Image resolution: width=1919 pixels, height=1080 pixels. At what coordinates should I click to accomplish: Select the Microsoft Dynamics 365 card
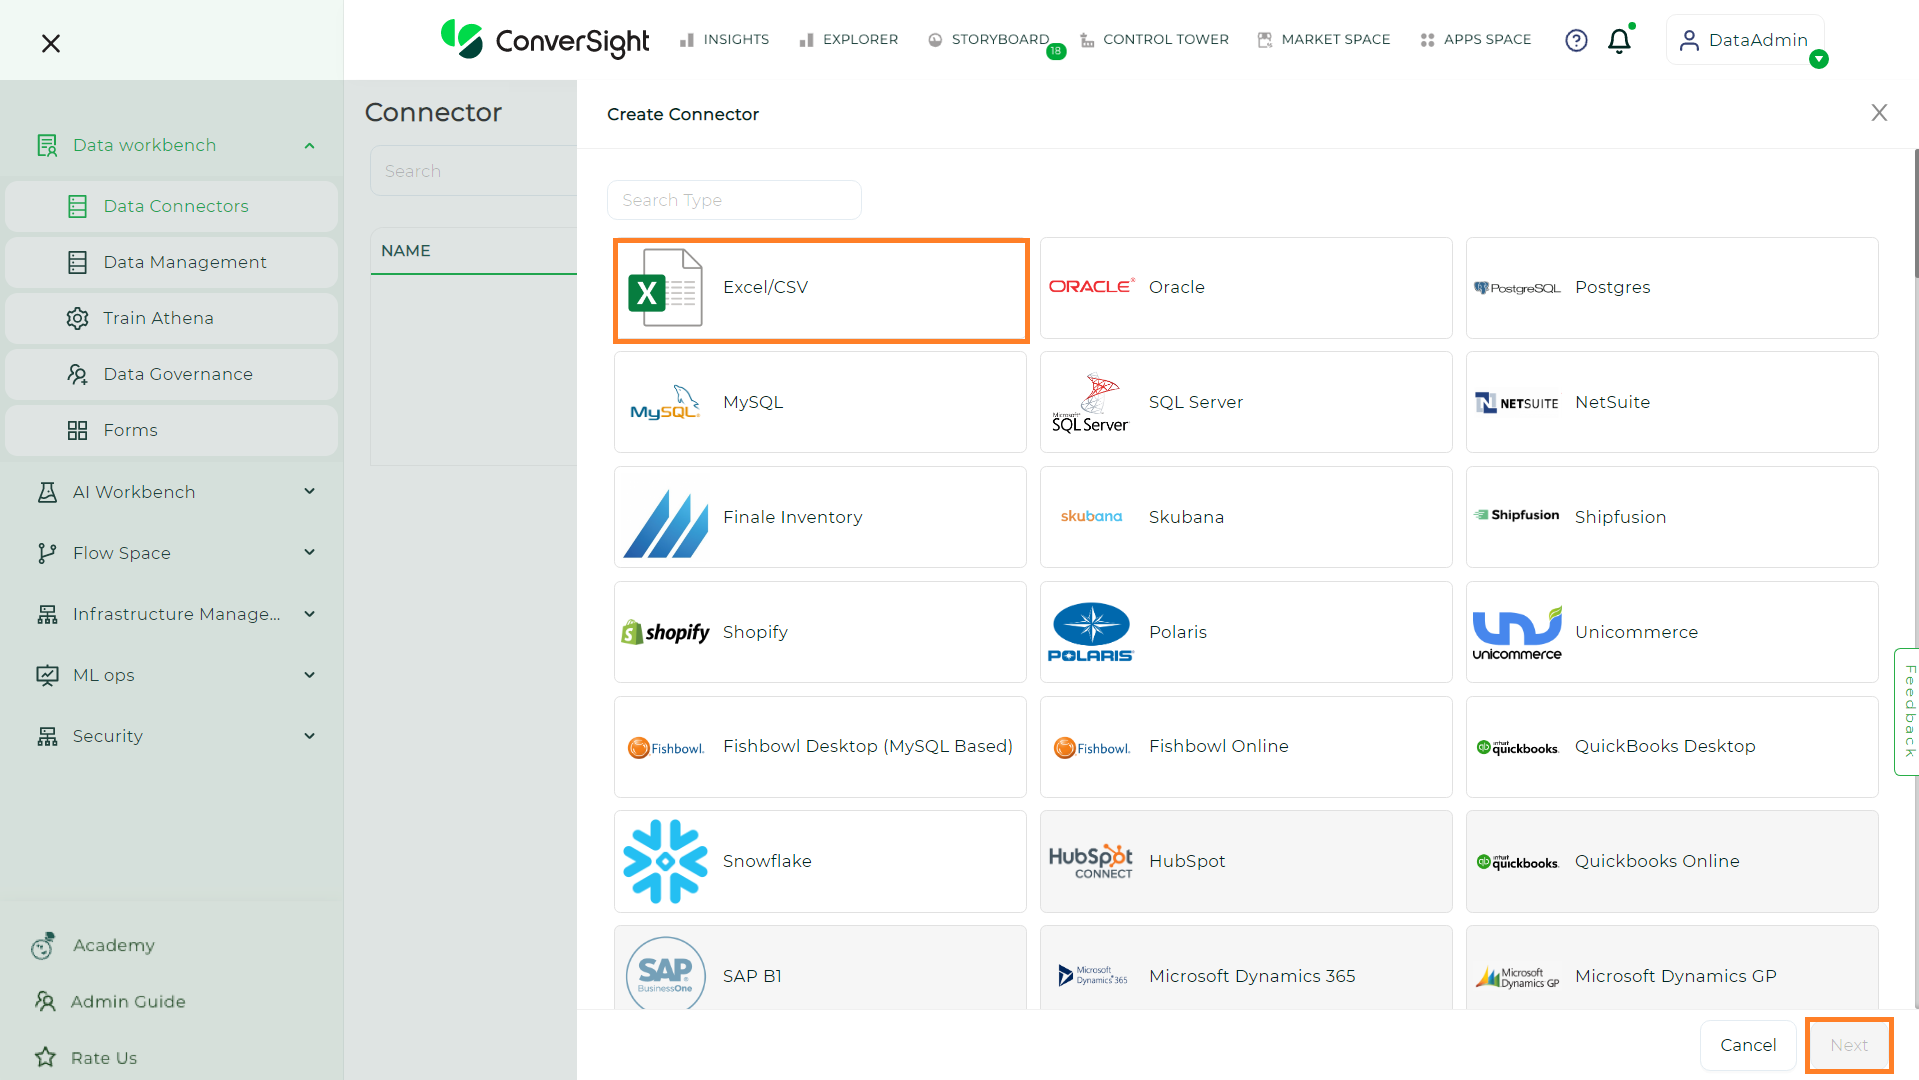pos(1246,968)
